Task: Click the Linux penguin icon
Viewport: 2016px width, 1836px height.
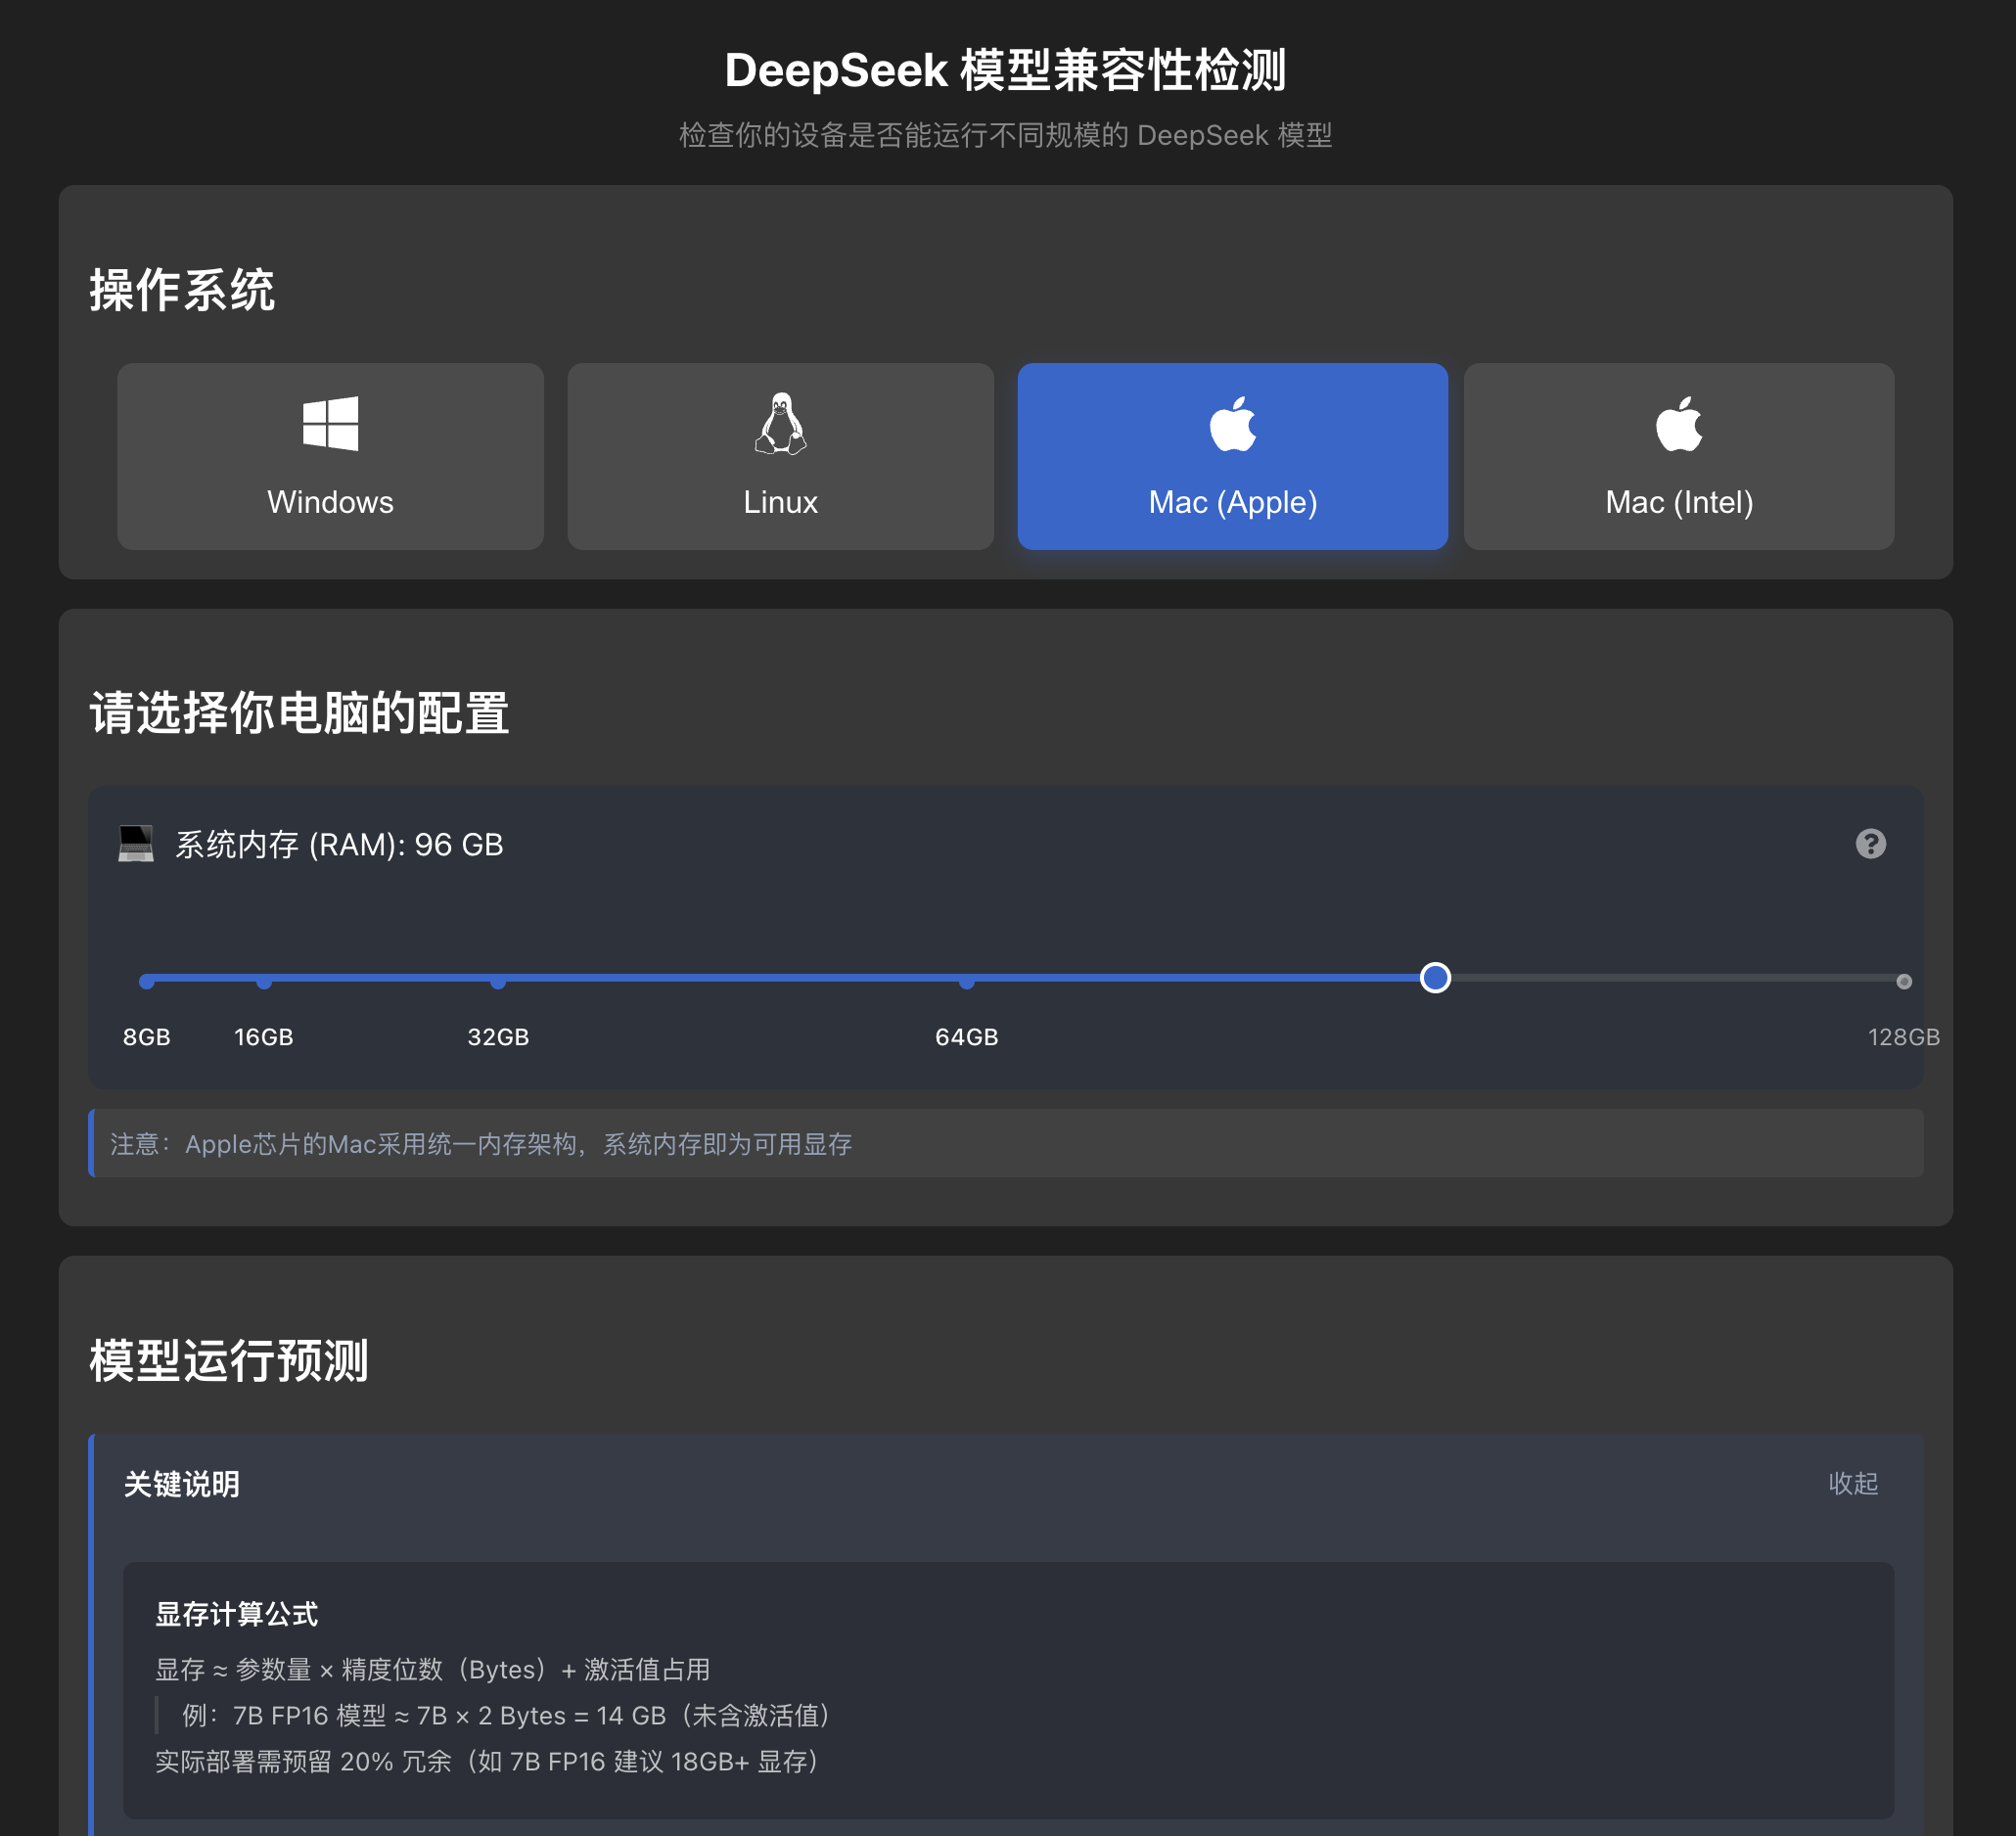Action: coord(780,424)
